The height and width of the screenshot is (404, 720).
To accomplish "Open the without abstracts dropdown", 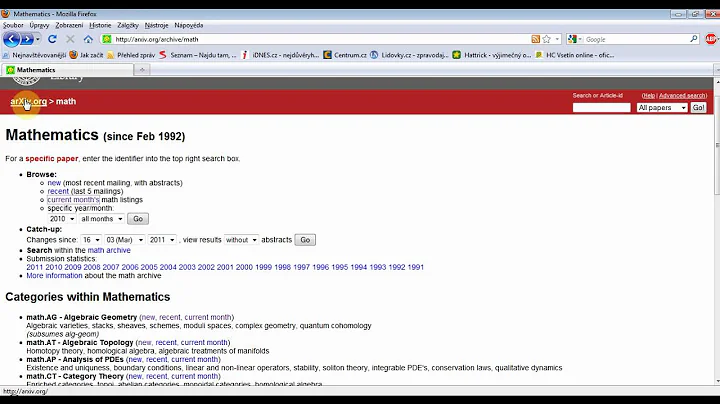I will tap(241, 240).
